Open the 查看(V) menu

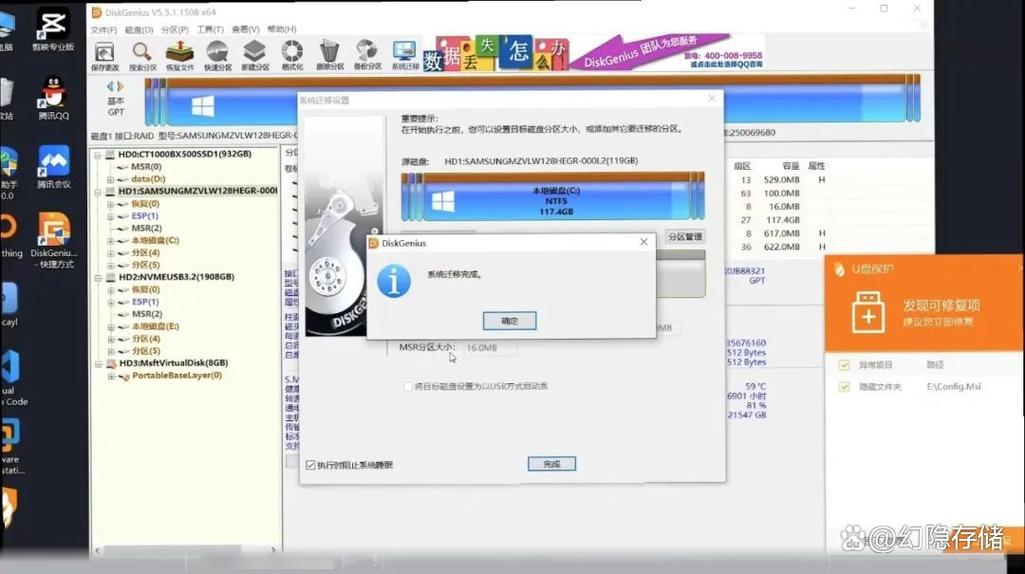pos(246,30)
